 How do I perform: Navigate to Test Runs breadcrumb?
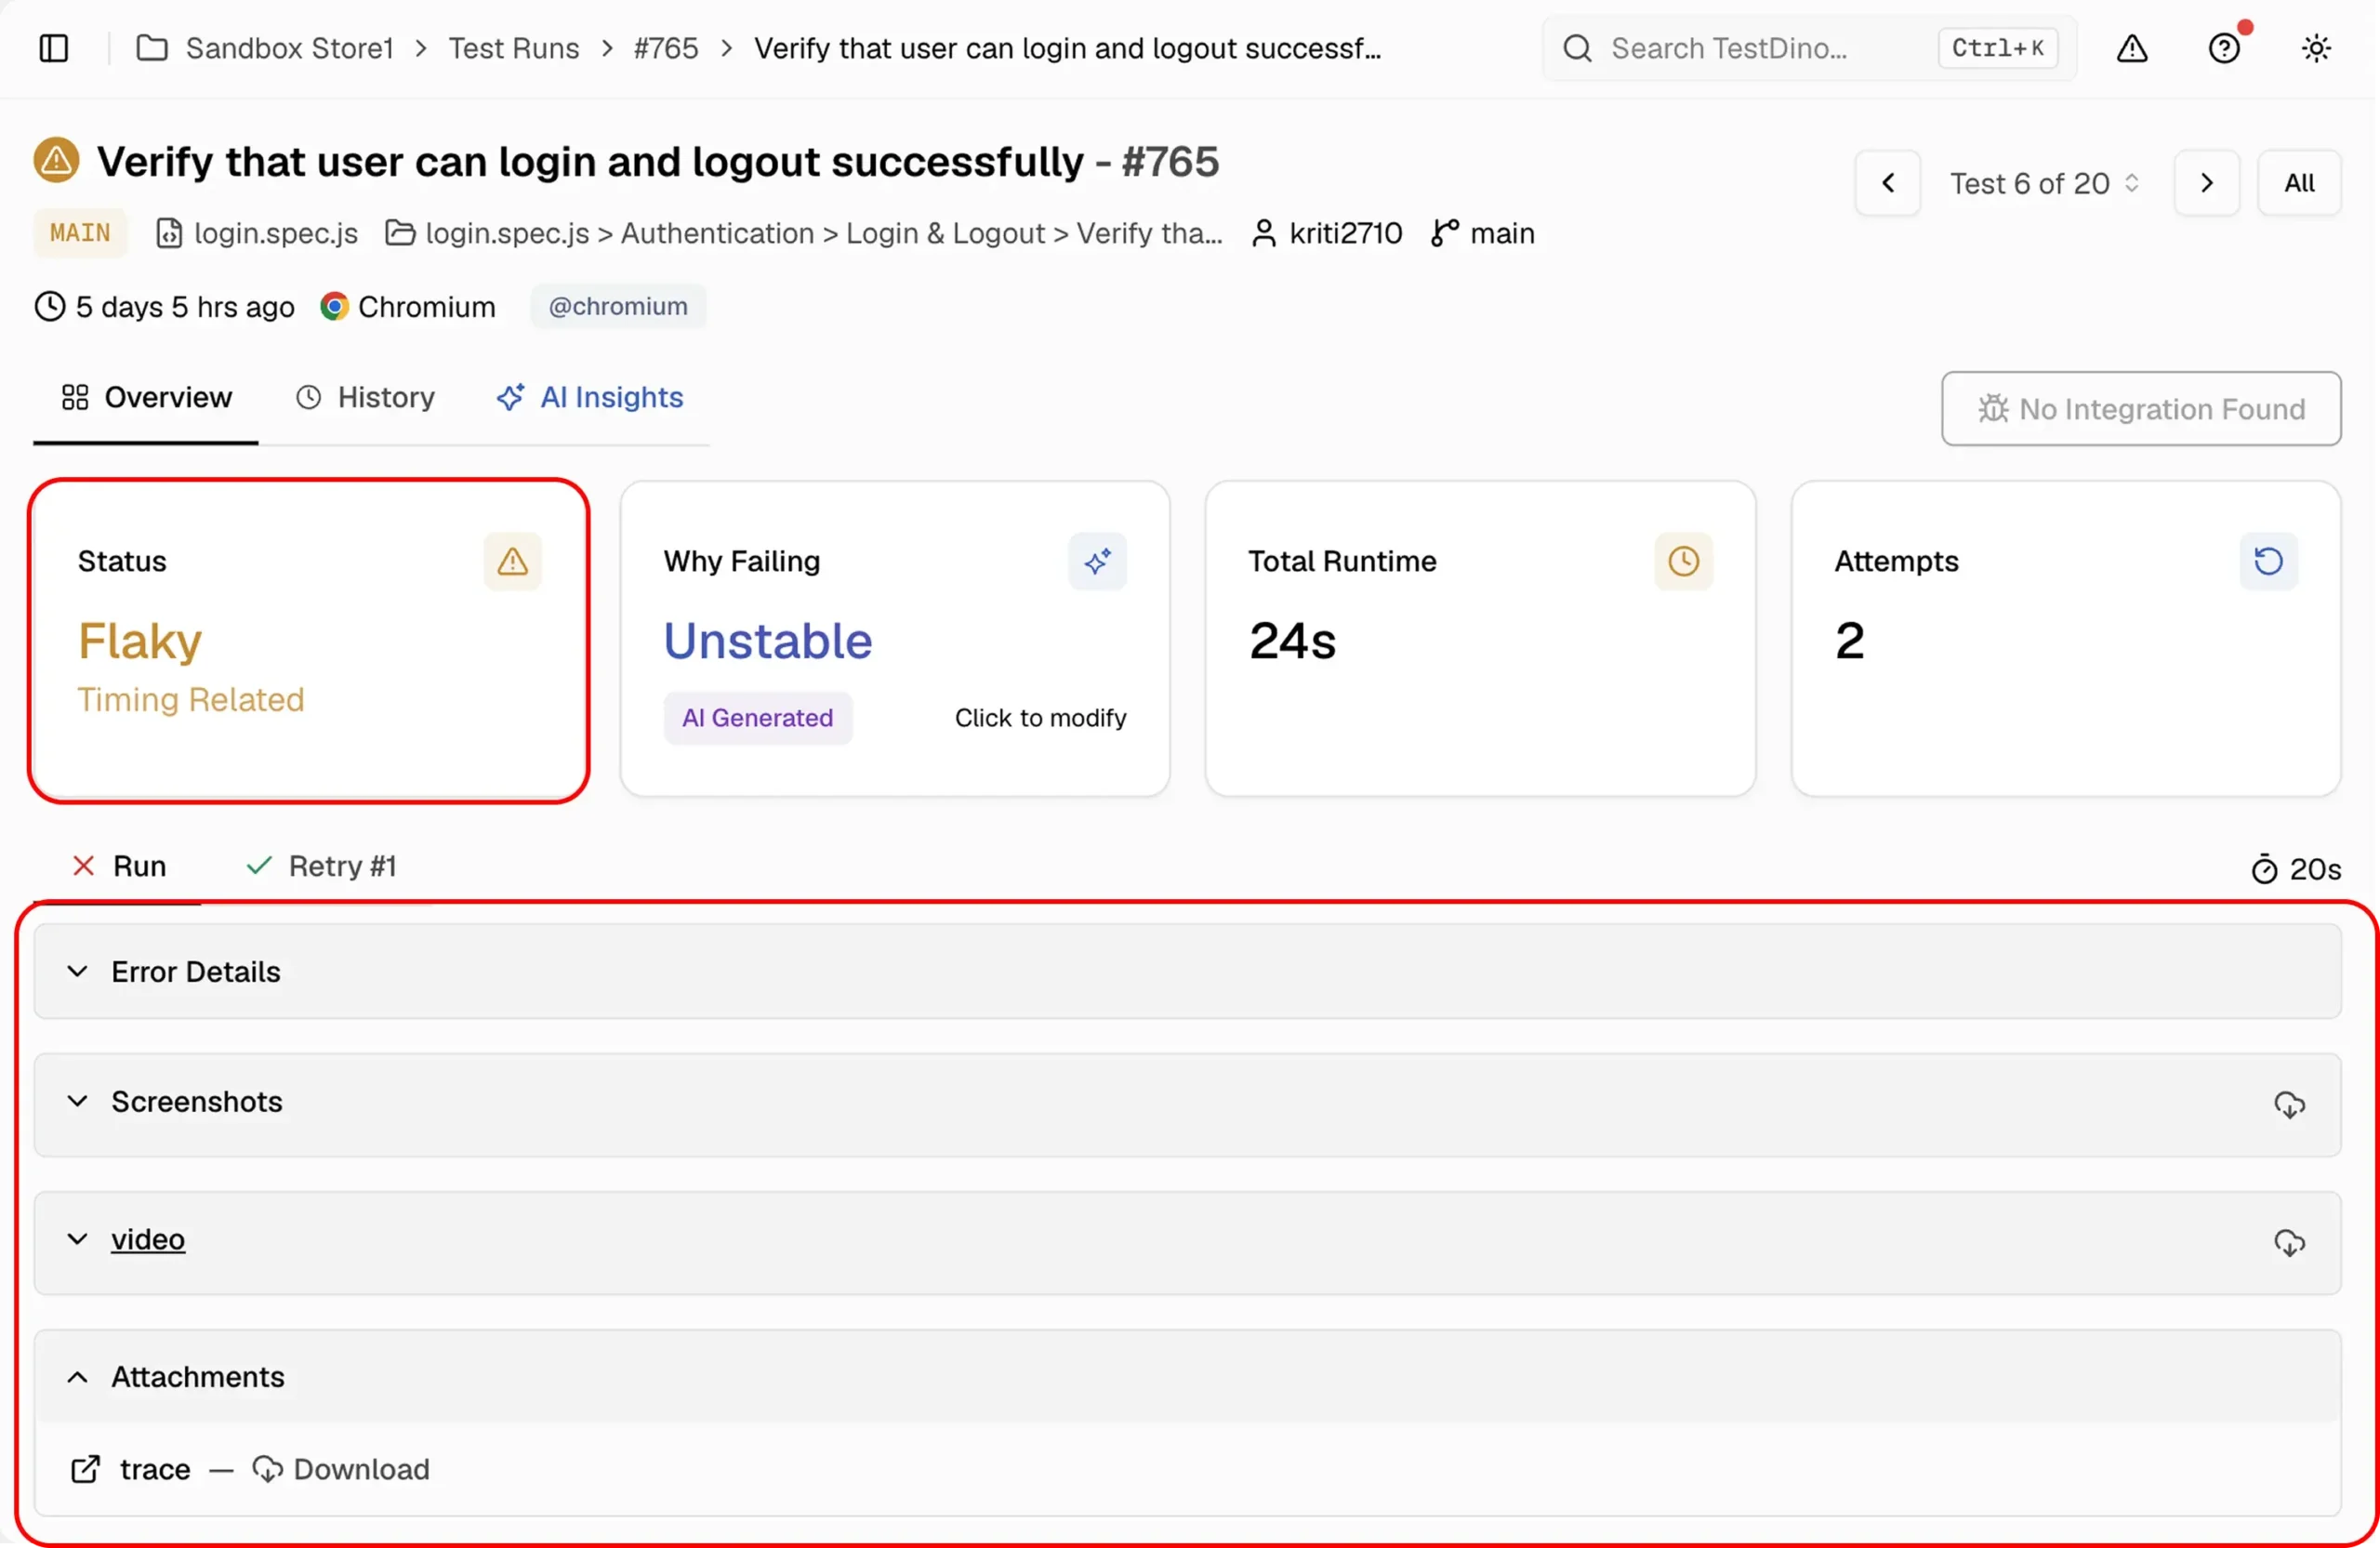tap(513, 48)
